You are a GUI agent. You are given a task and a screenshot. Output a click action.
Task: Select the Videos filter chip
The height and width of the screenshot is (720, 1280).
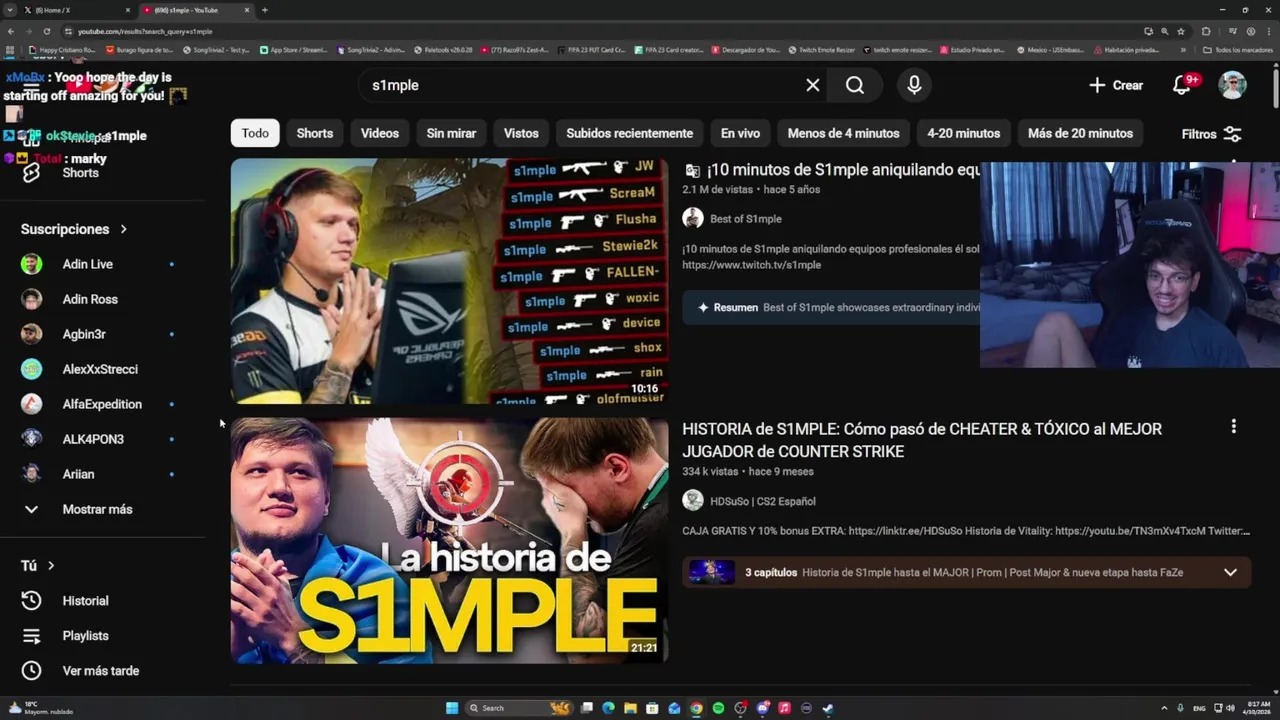[379, 133]
